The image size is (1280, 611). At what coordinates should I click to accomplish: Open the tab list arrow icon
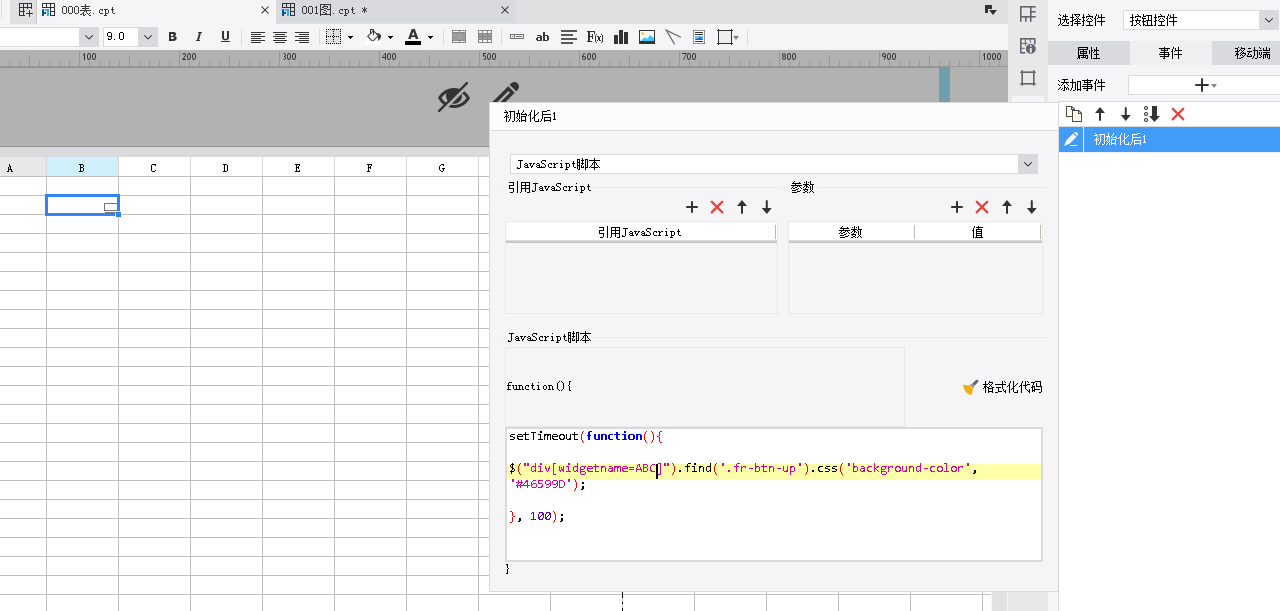pyautogui.click(x=990, y=10)
